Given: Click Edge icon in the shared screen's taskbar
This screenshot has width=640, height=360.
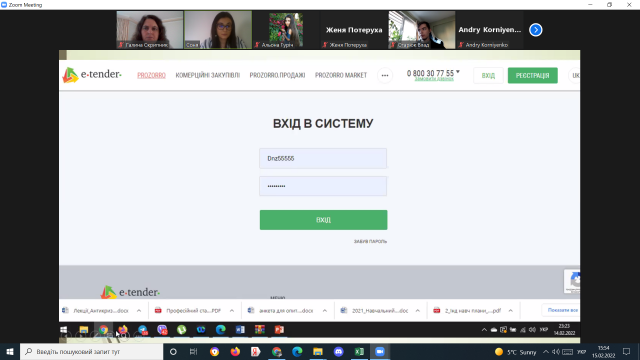Looking at the screenshot, I should 220,329.
